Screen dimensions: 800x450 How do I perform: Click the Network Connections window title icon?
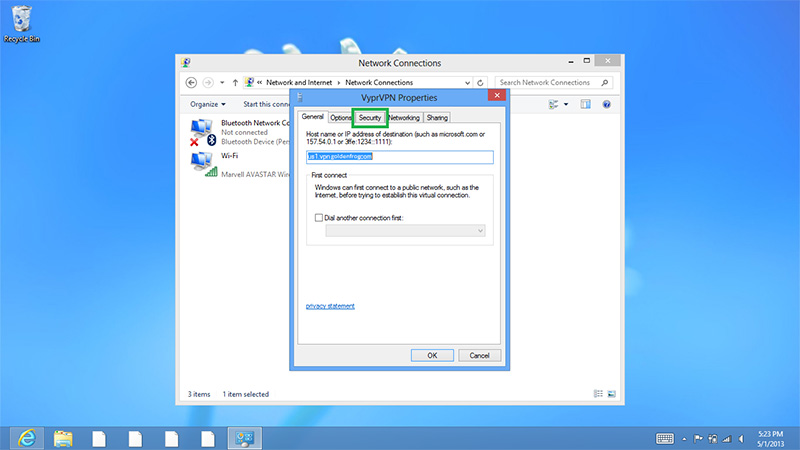(x=186, y=63)
